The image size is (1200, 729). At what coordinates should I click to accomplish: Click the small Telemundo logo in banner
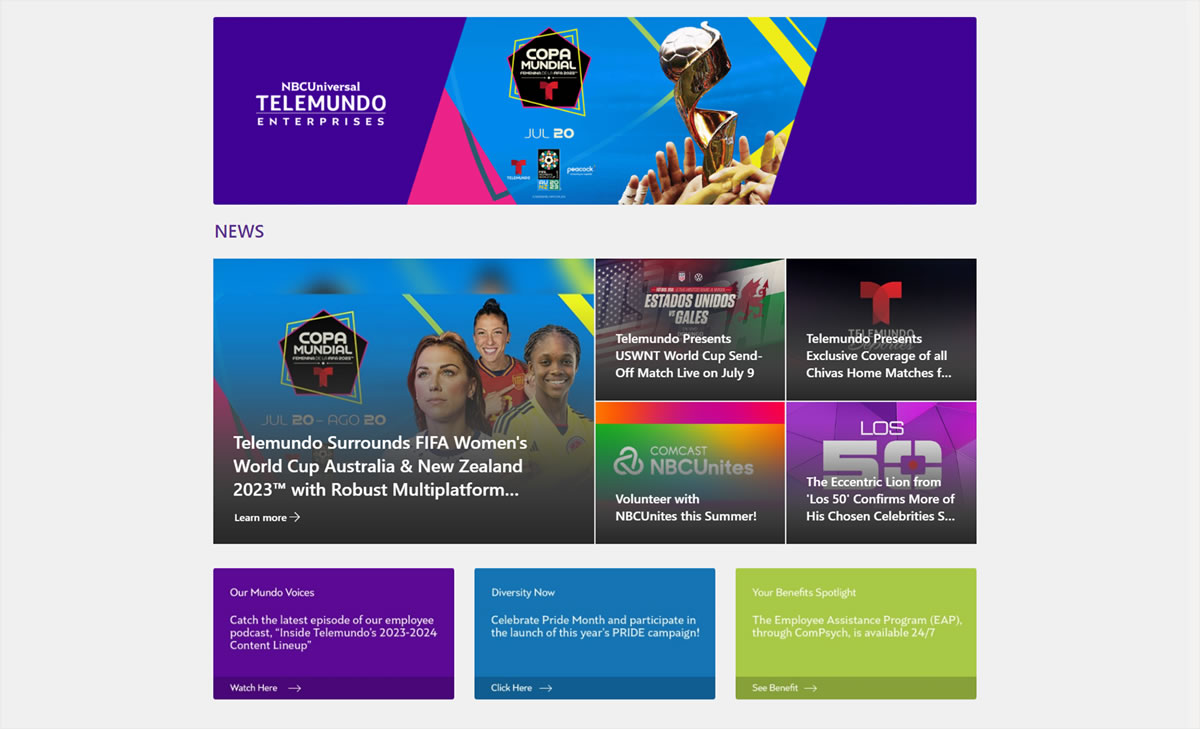tap(518, 169)
